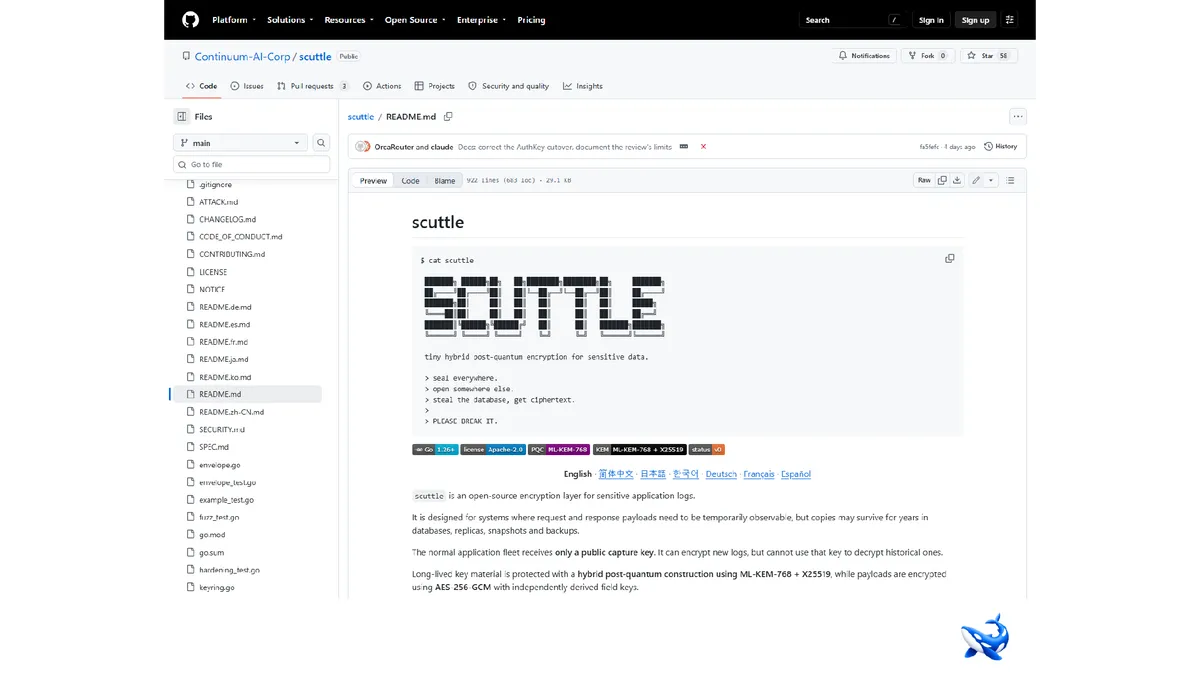Open README.ja.md in the file tree
Viewport: 1200px width, 675px height.
point(224,359)
